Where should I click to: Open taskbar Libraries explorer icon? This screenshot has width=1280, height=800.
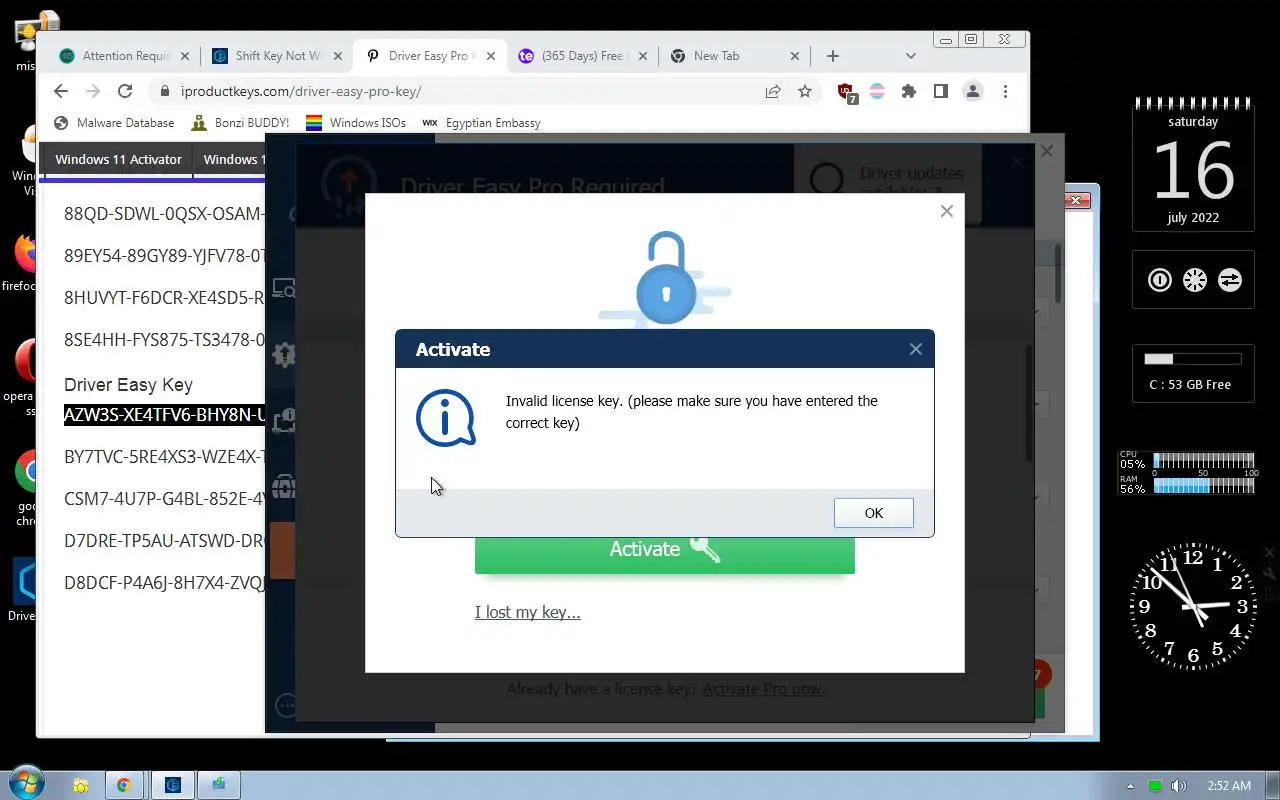(x=80, y=785)
